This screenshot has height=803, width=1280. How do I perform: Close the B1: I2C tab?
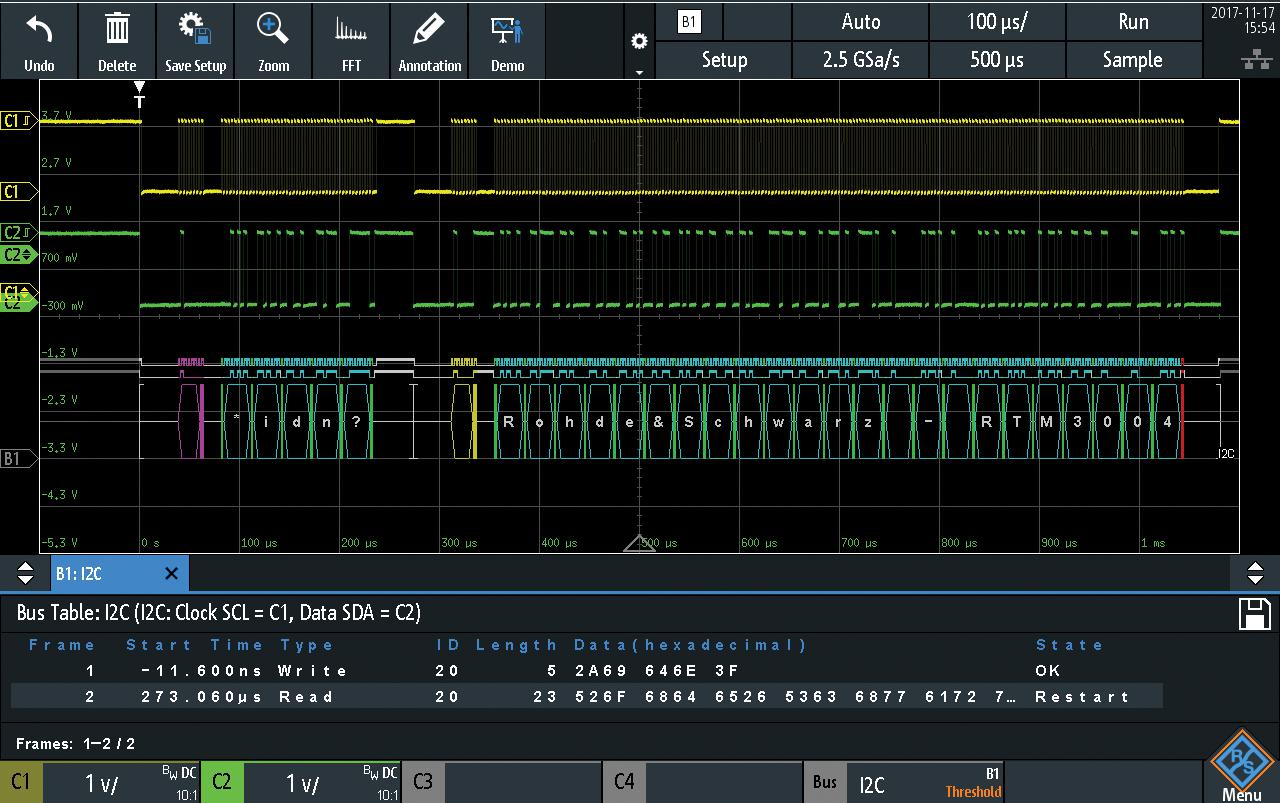pyautogui.click(x=171, y=574)
